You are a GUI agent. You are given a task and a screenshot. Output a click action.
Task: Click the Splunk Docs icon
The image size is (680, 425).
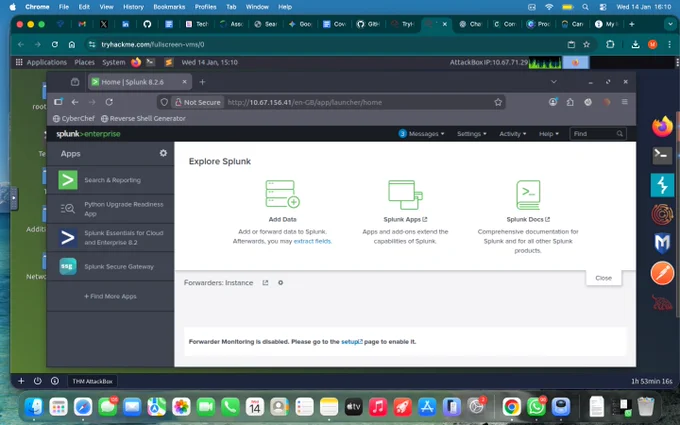coord(528,195)
